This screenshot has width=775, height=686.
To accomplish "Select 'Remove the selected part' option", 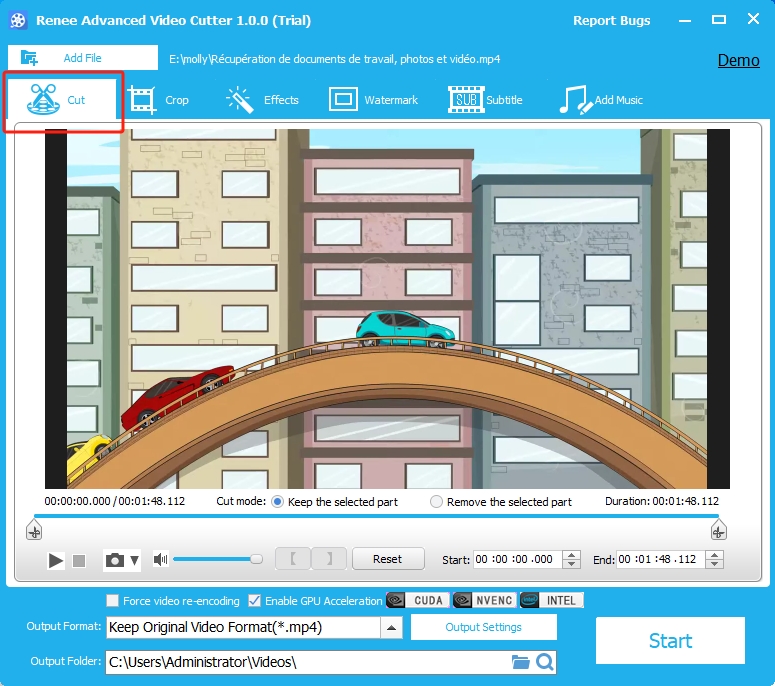I will (x=436, y=502).
